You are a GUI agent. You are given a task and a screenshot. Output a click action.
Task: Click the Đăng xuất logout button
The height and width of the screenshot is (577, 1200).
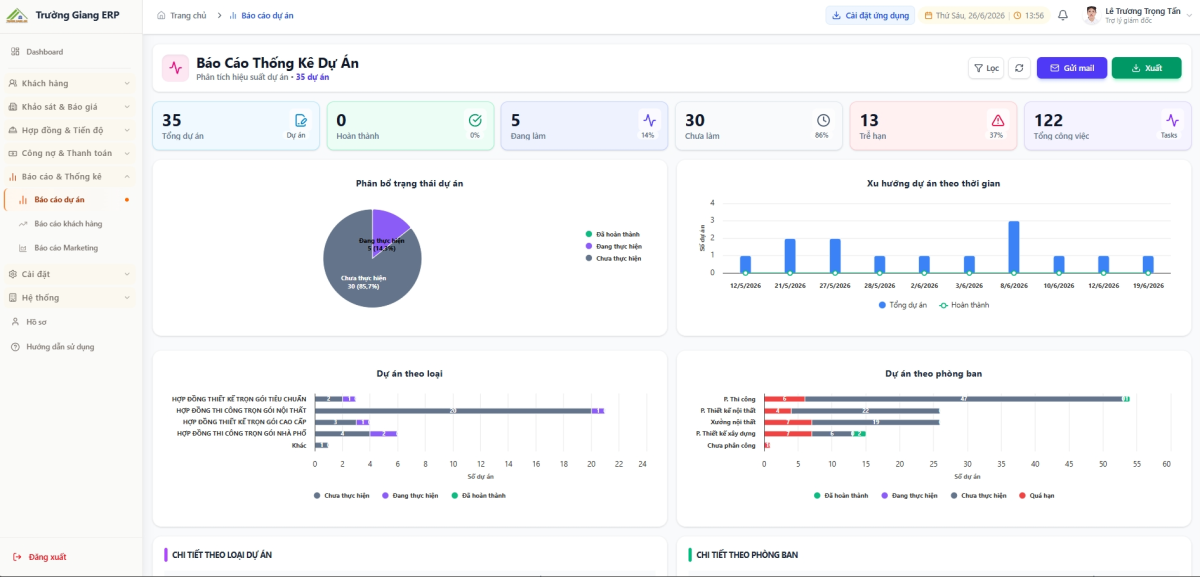coord(40,557)
